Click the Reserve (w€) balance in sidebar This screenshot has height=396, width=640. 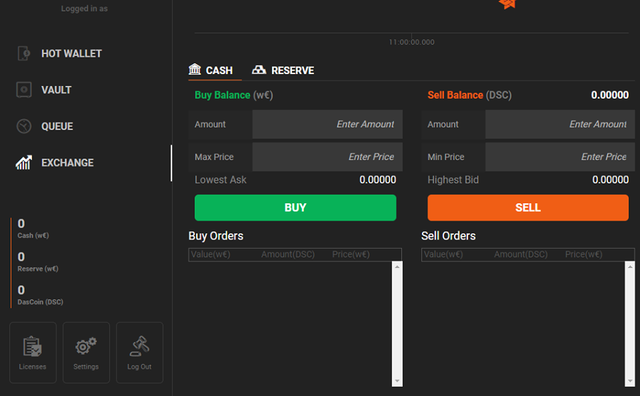coord(38,262)
